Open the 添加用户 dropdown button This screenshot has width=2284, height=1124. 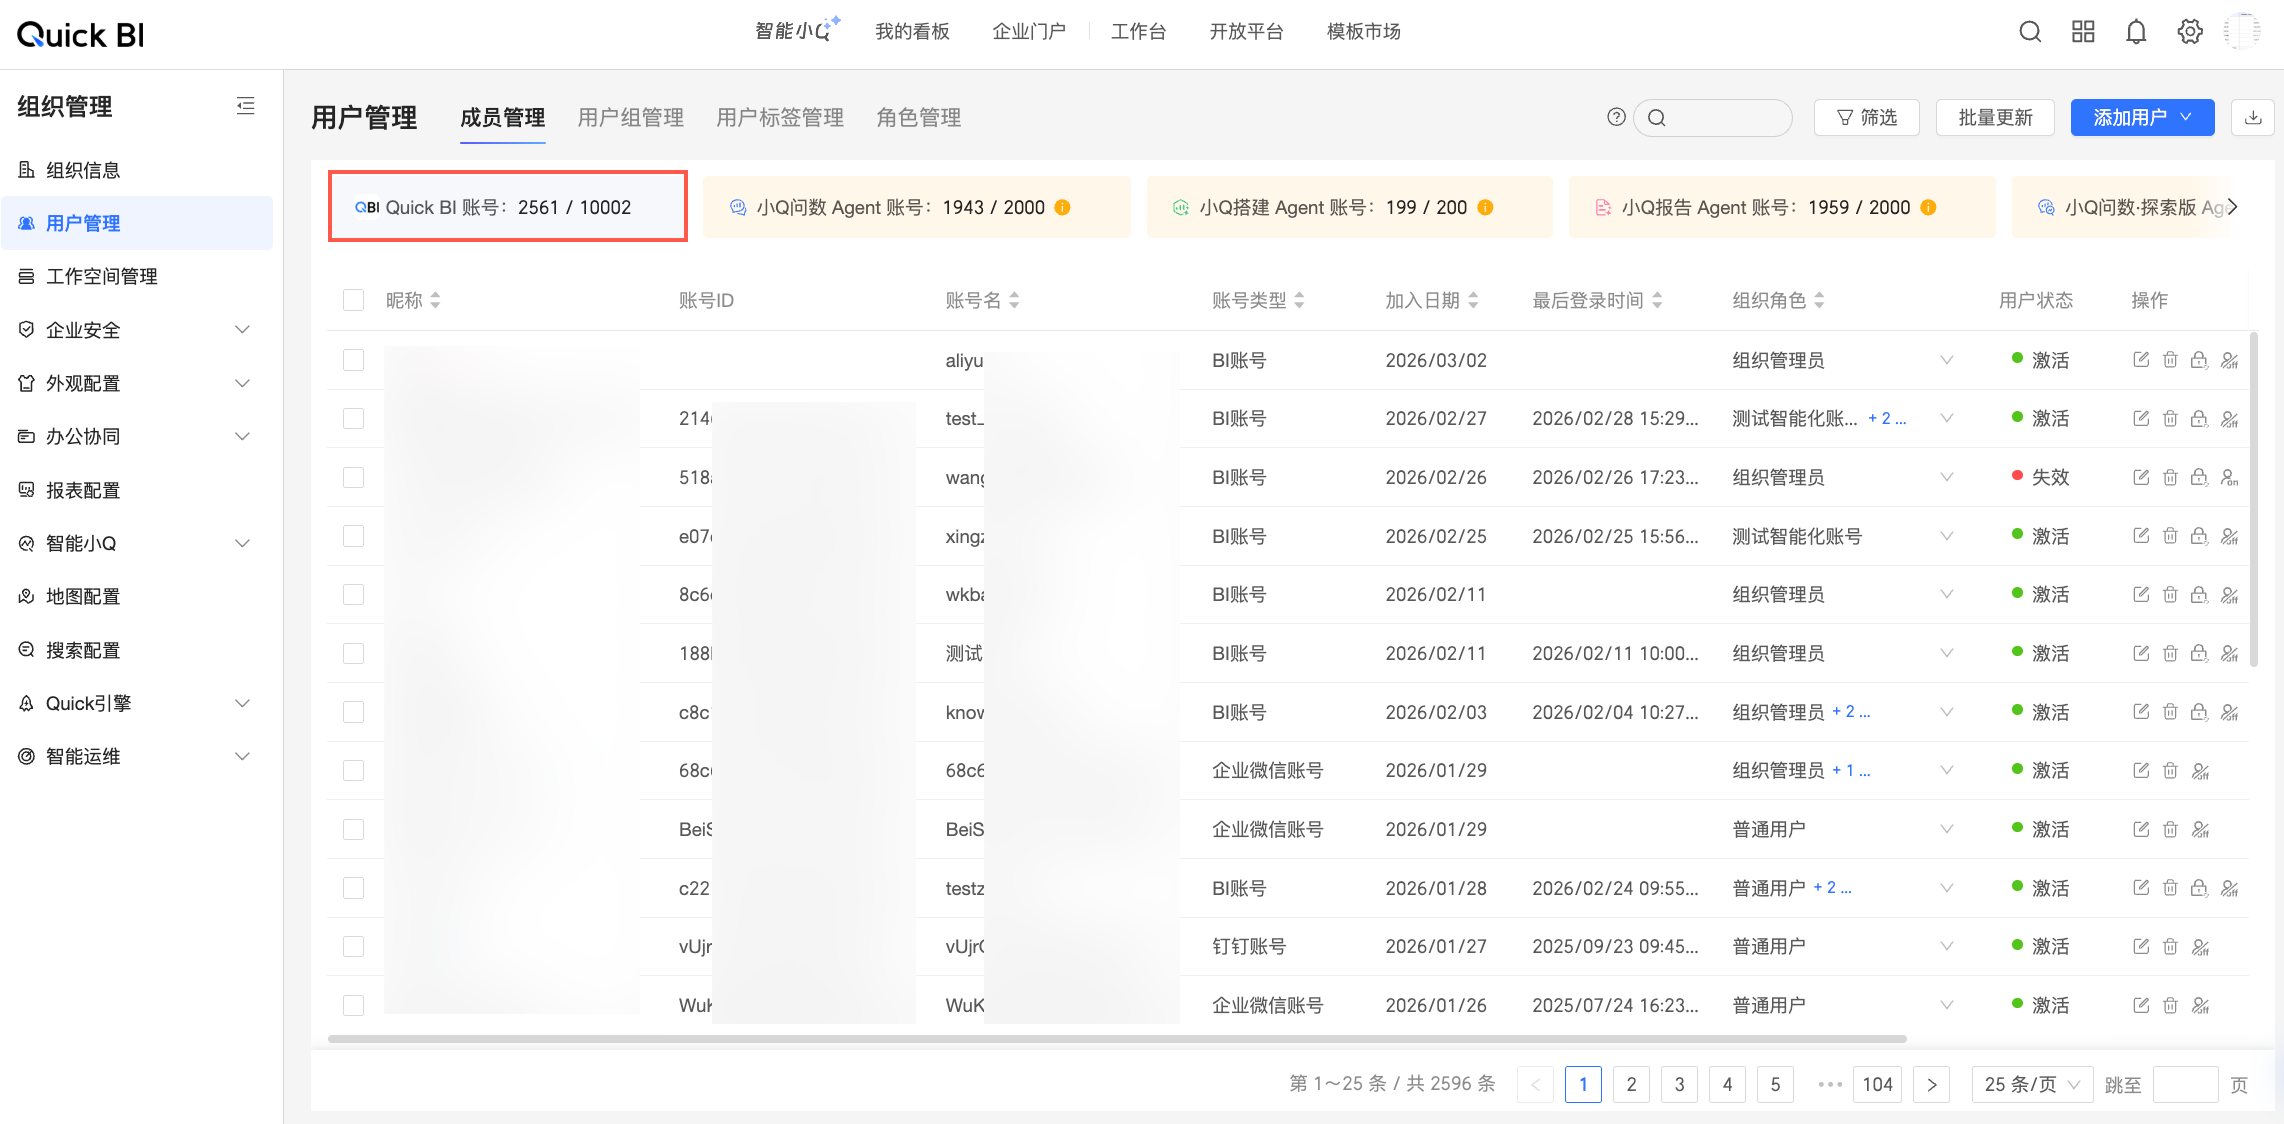coord(2141,117)
